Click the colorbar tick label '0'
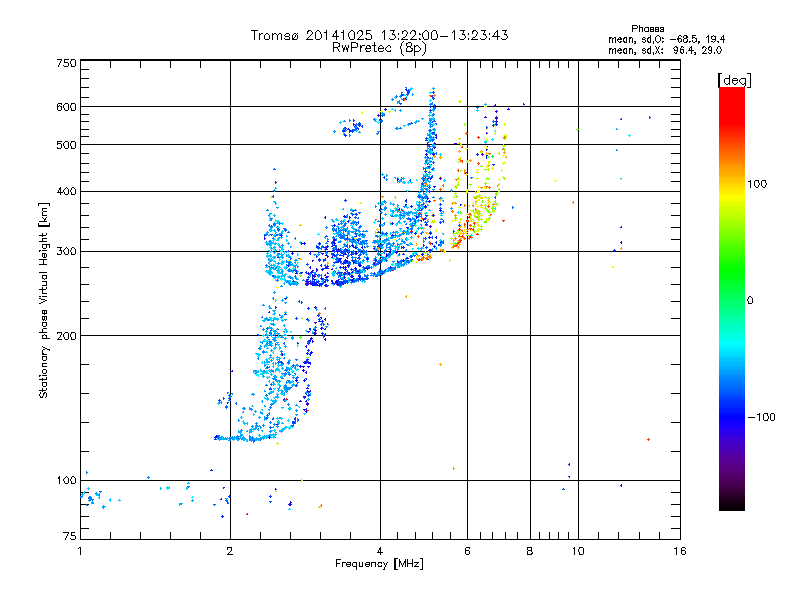The width and height of the screenshot is (800, 600). [750, 301]
